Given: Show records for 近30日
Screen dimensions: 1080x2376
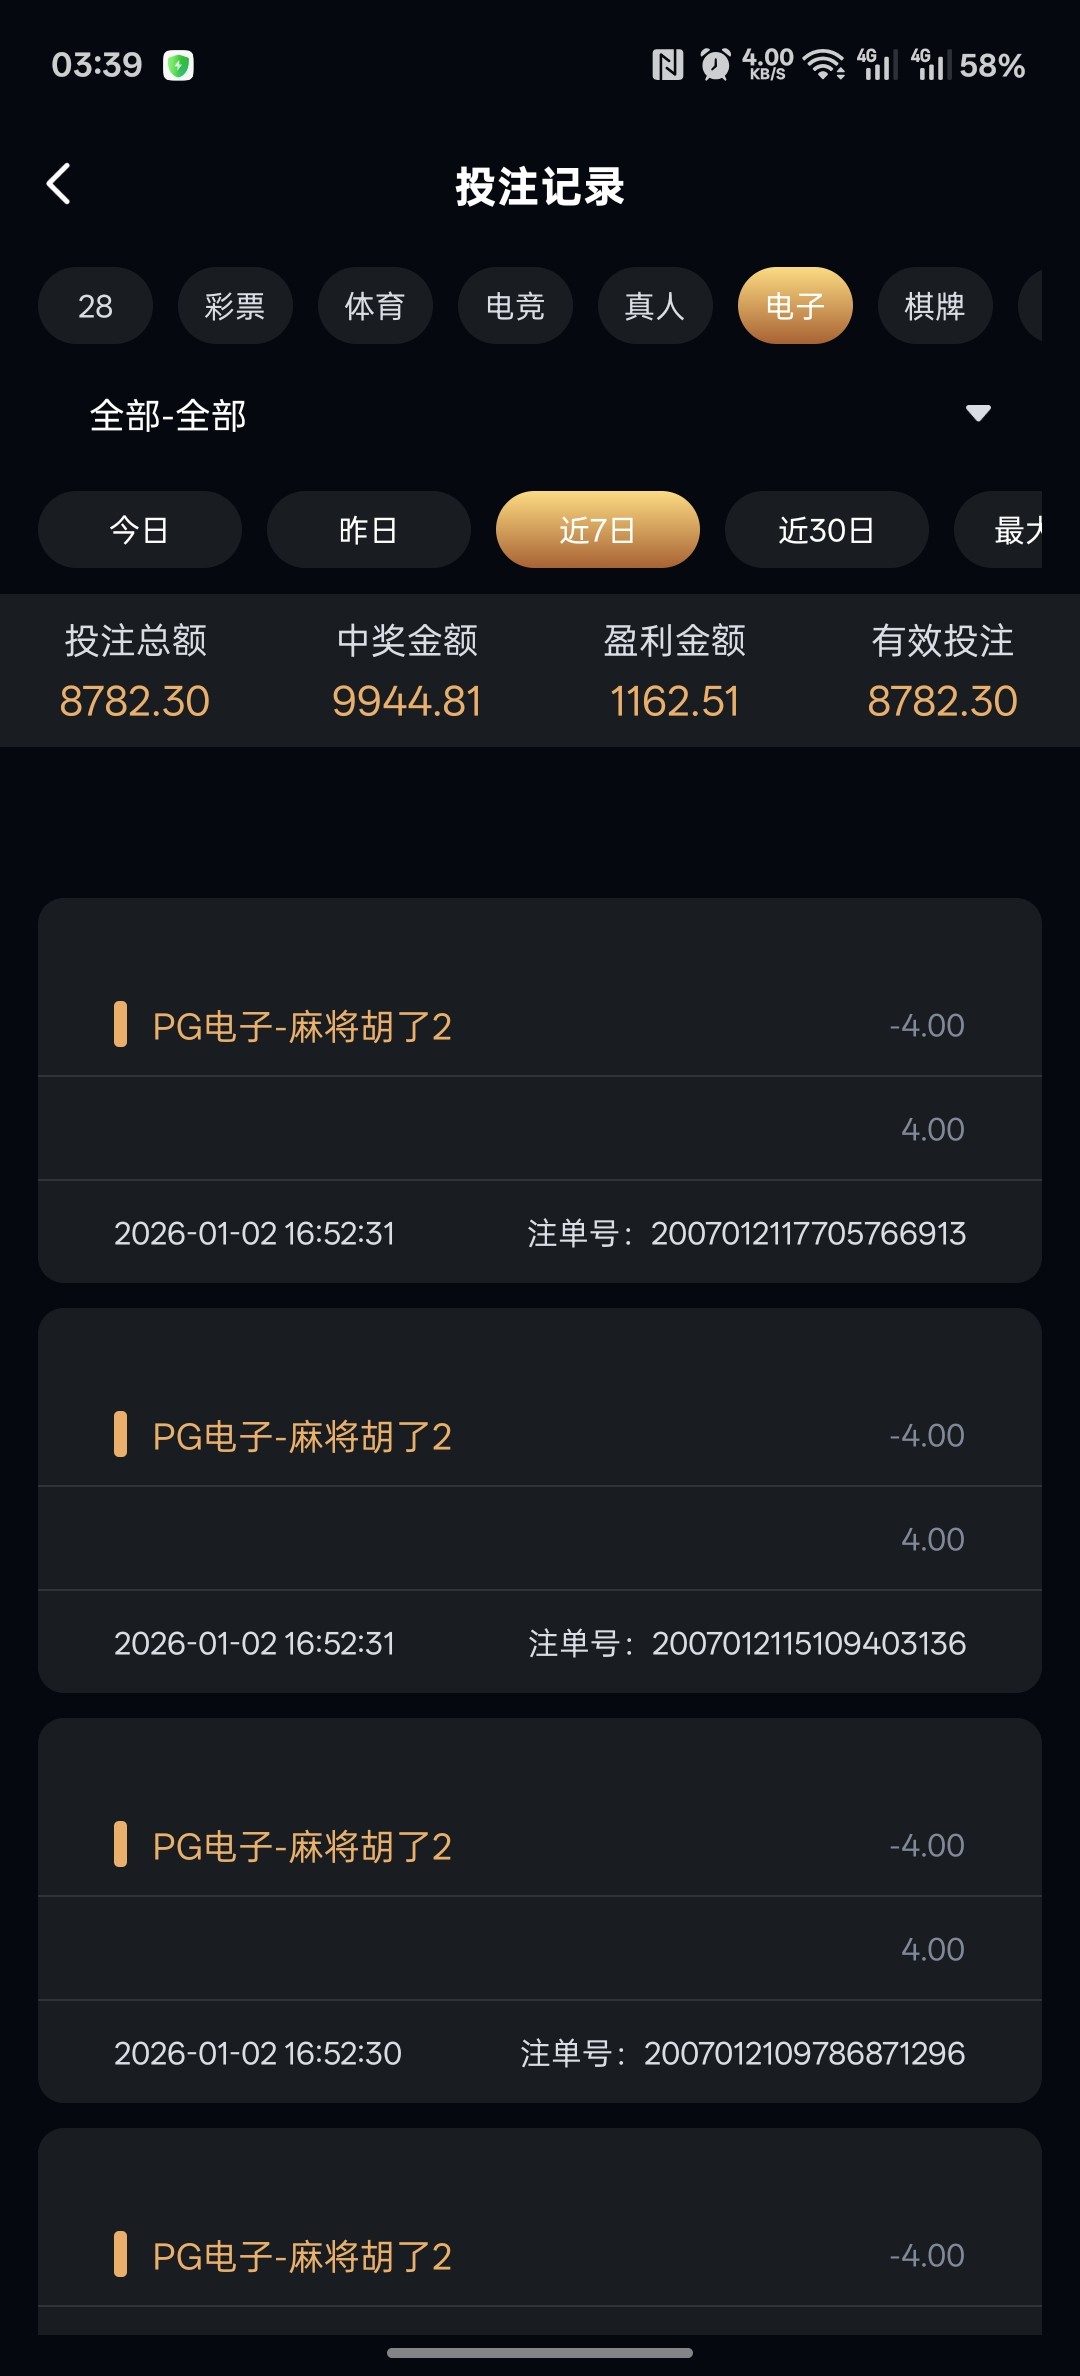Looking at the screenshot, I should pos(826,530).
